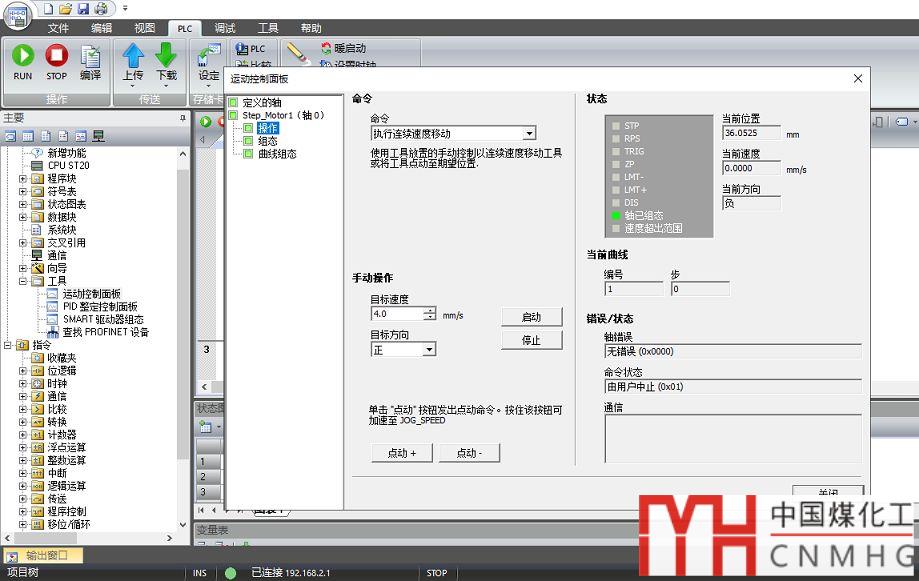Open 运动控制面板 in the tools tree
Screen dimensions: 919x581
(91, 294)
